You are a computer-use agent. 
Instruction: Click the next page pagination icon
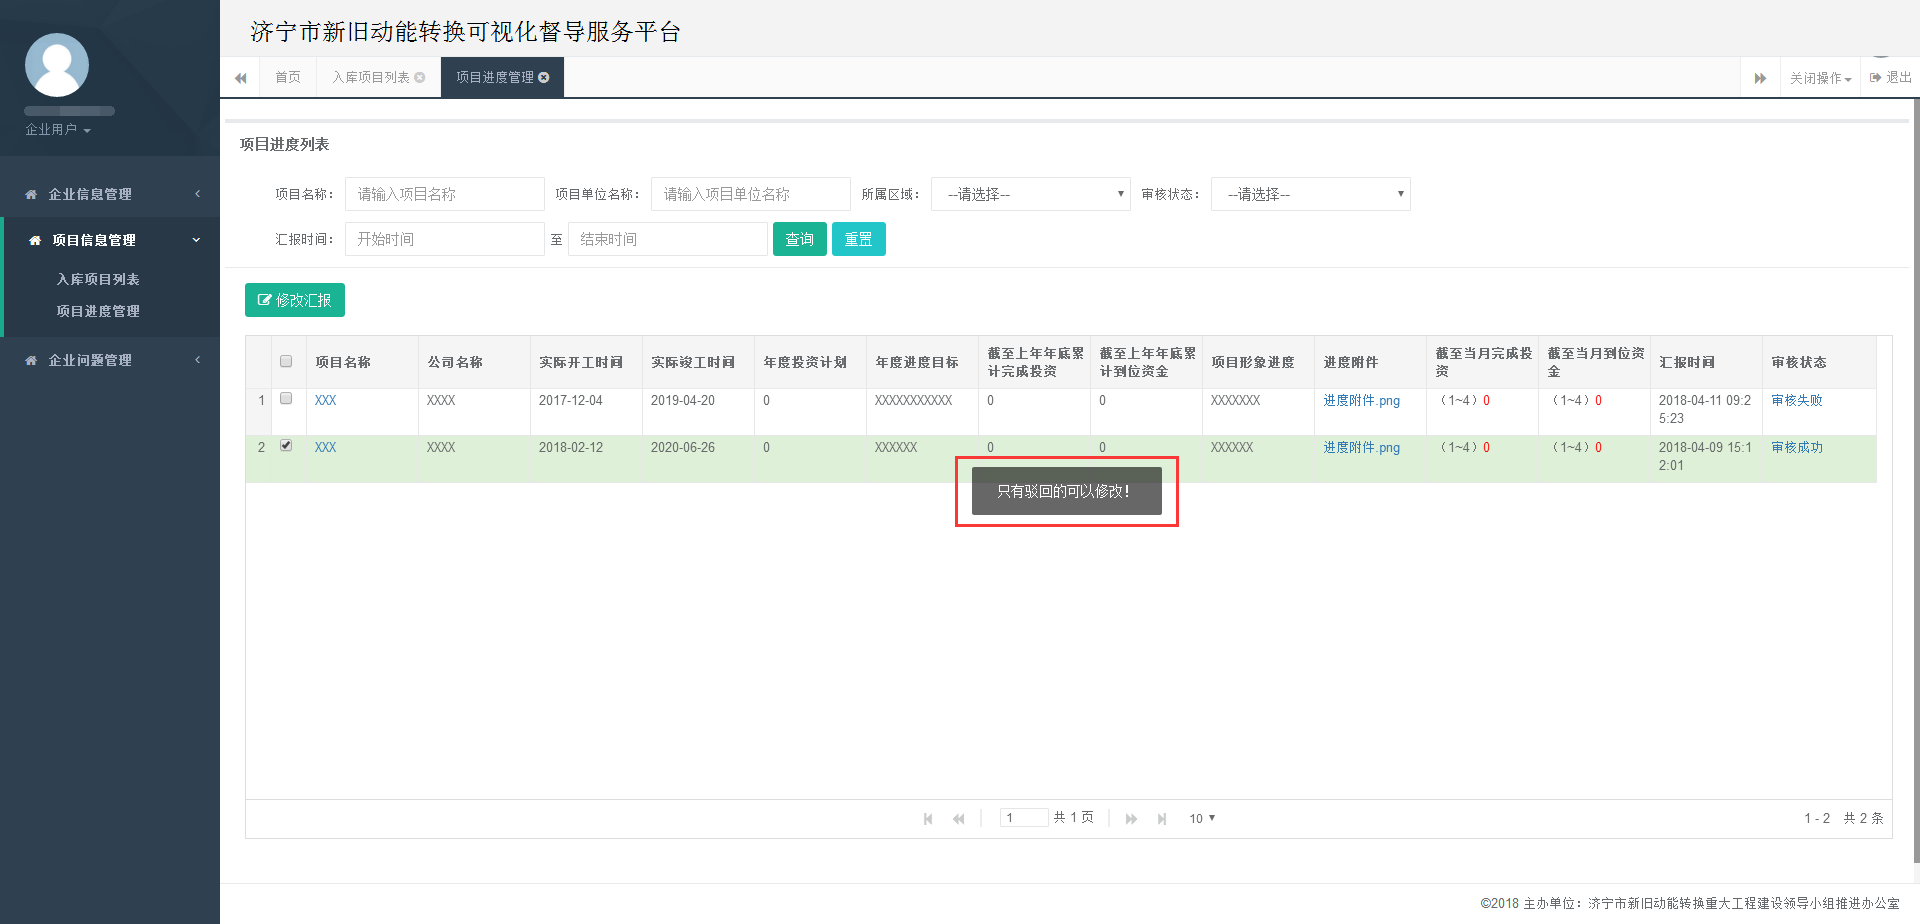pos(1131,818)
